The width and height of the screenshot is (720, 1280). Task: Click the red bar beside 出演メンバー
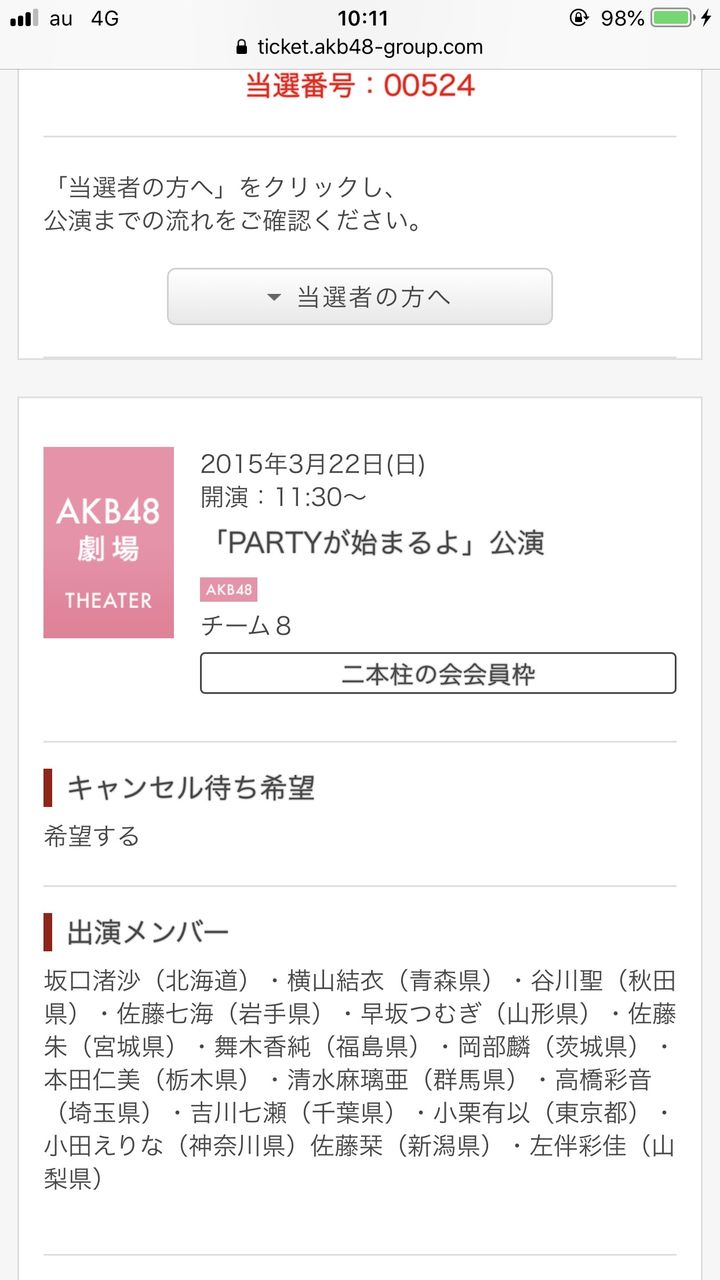48,933
